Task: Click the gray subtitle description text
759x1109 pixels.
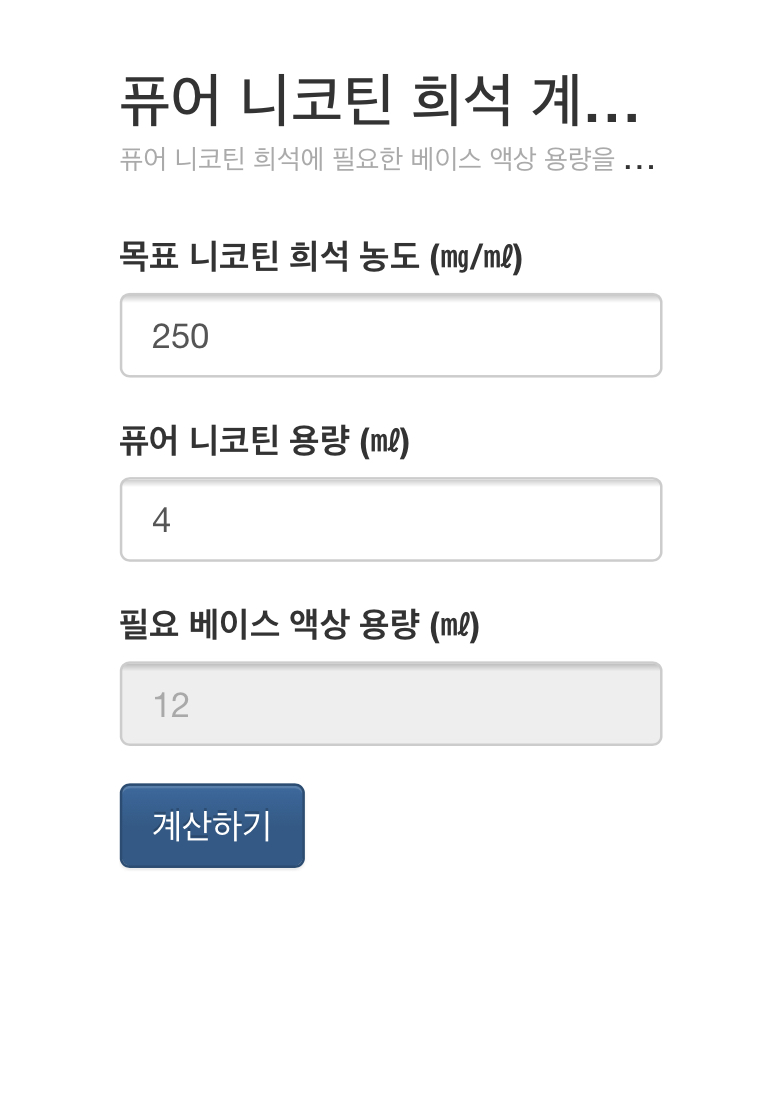Action: coord(387,158)
